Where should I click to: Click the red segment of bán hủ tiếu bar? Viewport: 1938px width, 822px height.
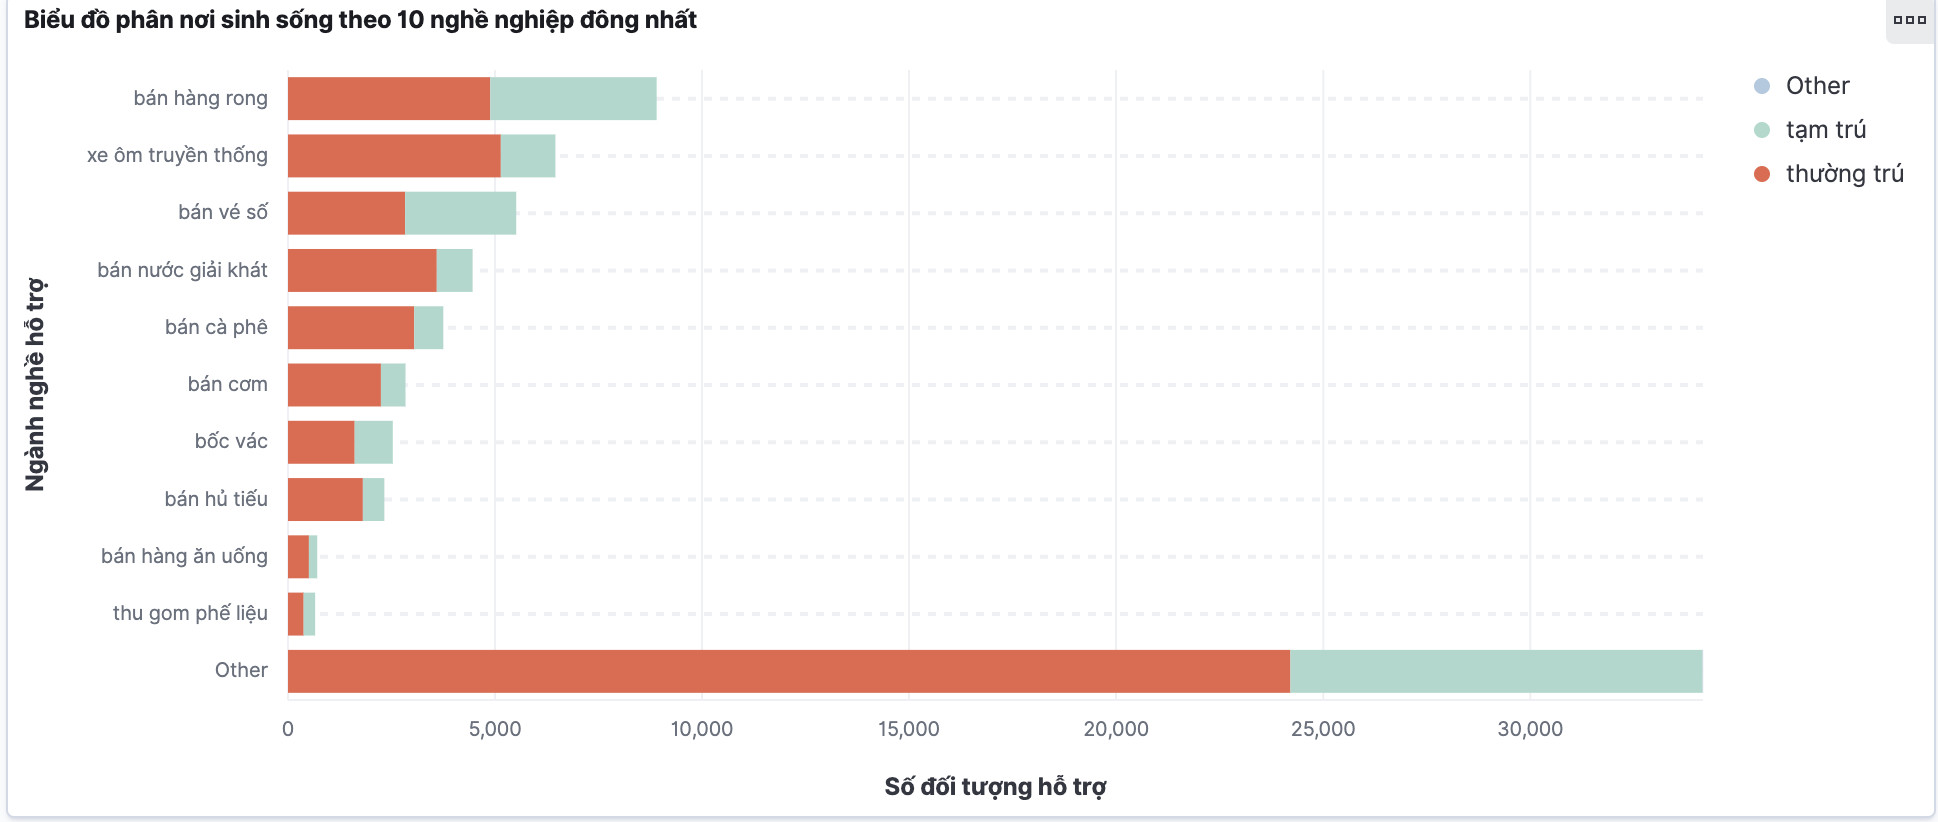point(325,499)
